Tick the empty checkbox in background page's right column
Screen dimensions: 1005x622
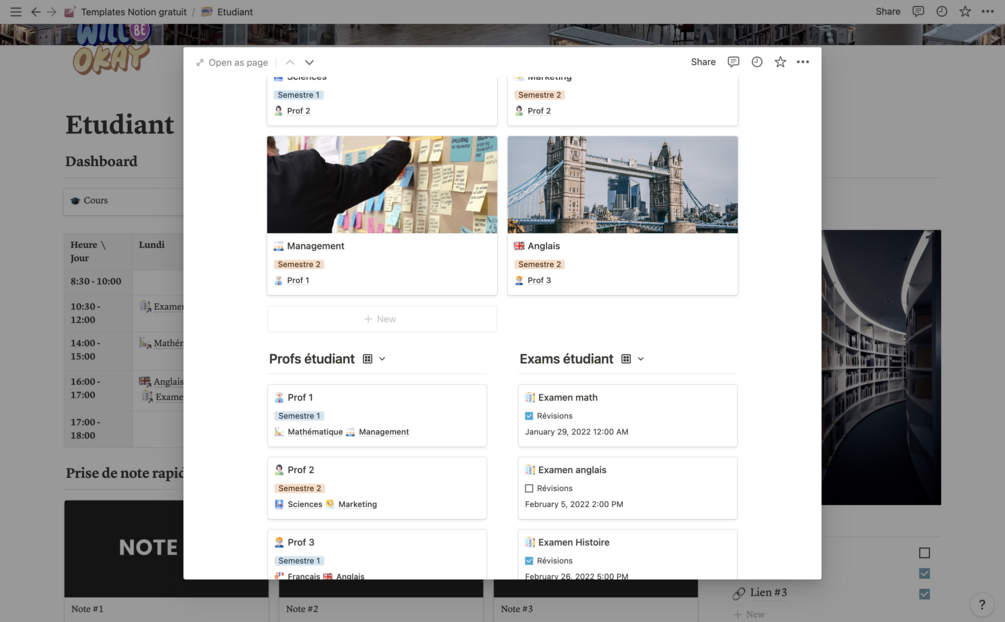(924, 553)
